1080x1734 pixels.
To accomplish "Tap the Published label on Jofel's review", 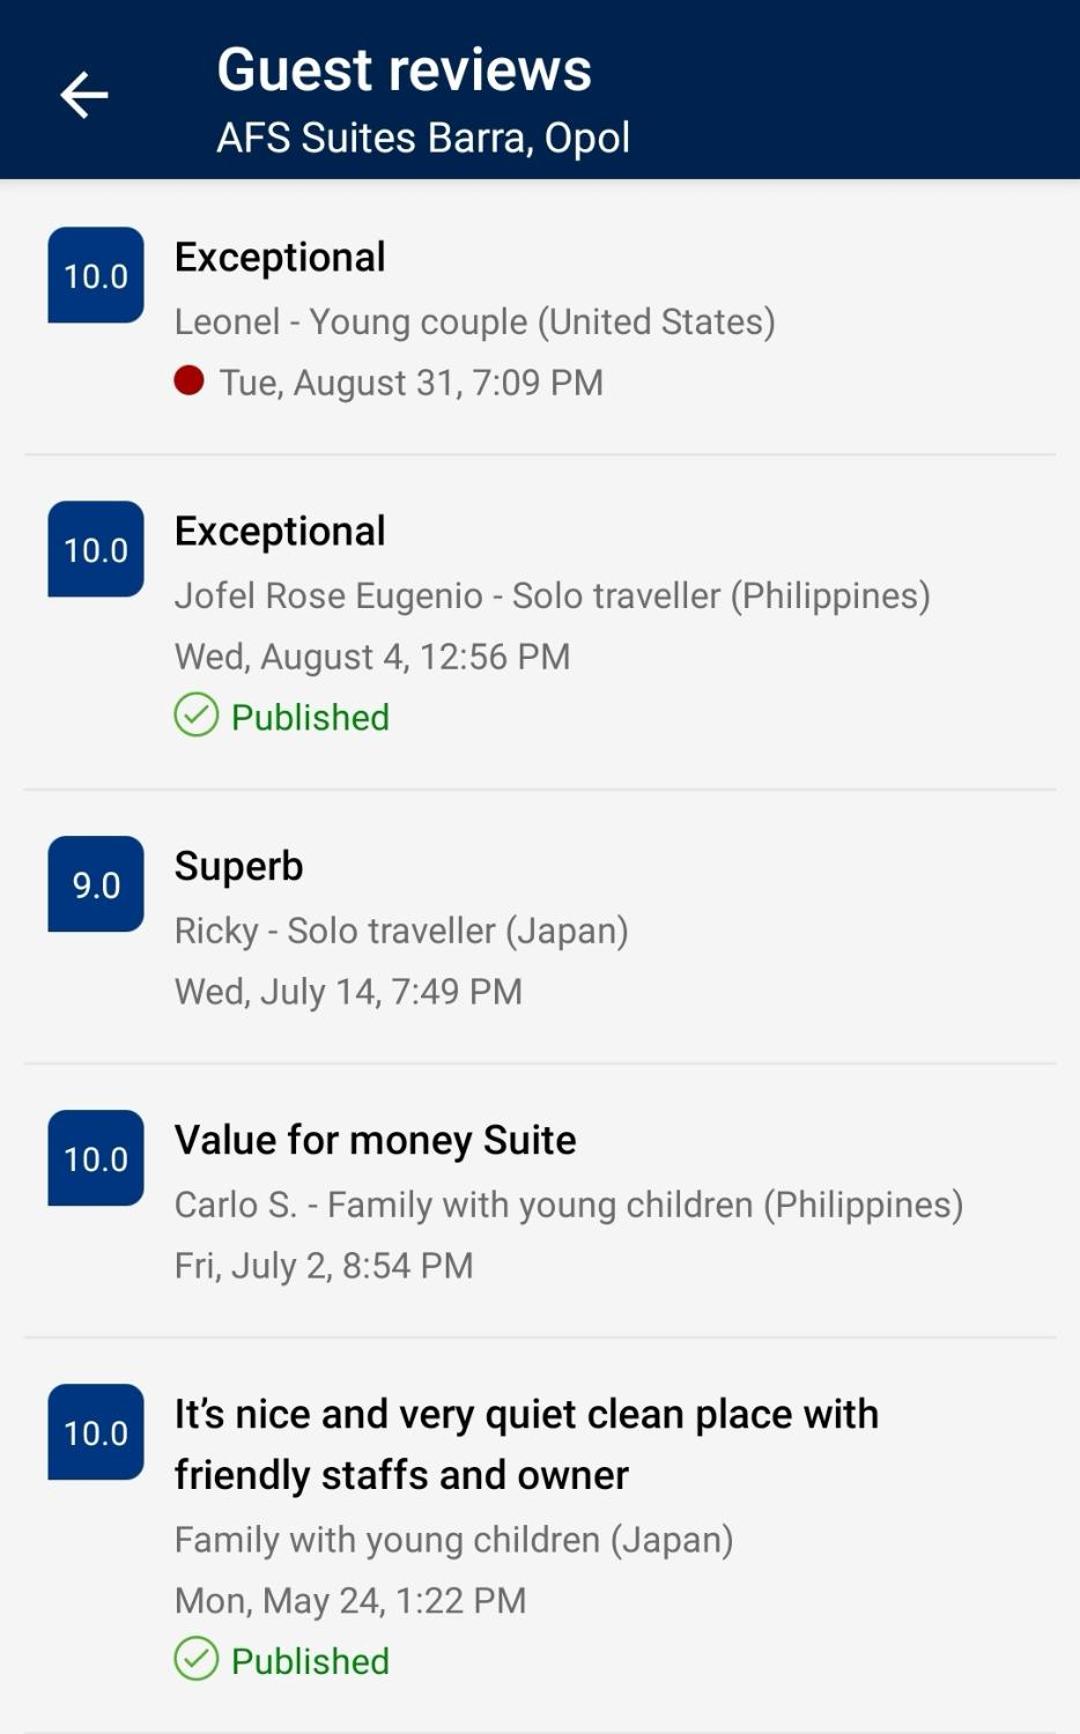I will 310,717.
